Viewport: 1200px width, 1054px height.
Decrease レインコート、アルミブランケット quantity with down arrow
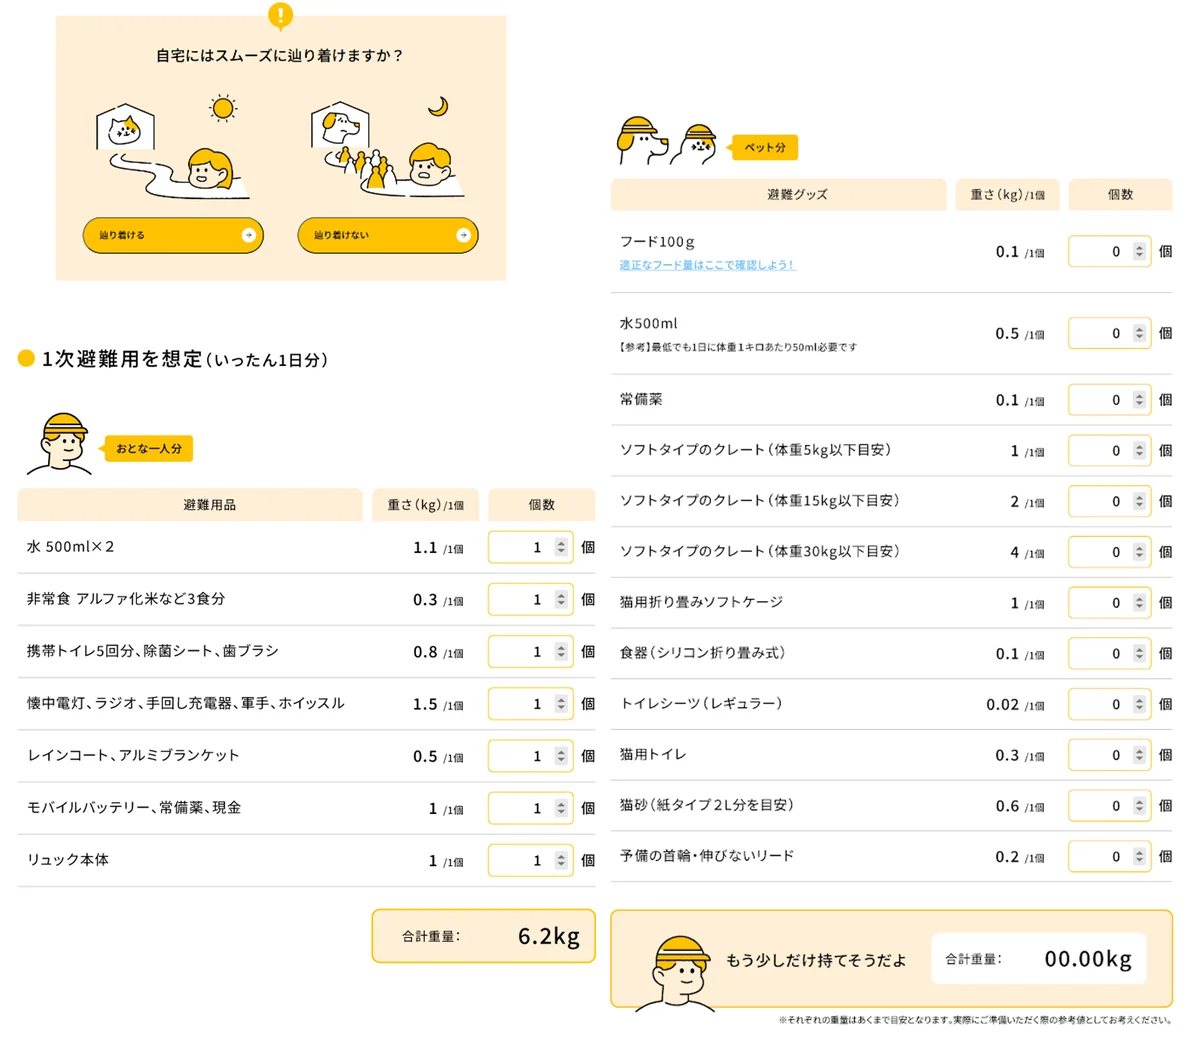coord(561,760)
